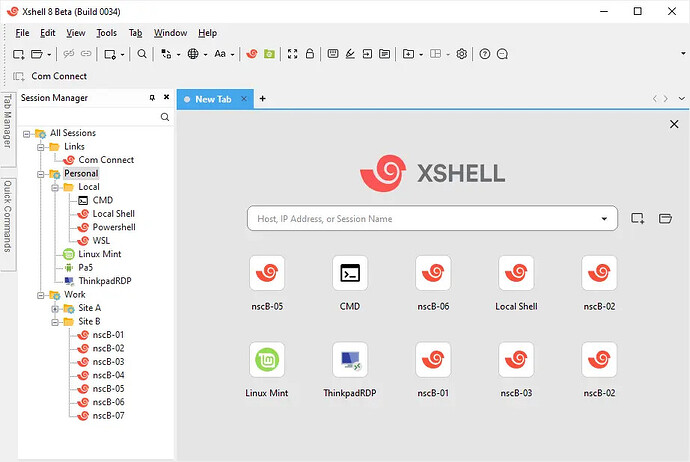Click new session icon beside address box

click(638, 218)
